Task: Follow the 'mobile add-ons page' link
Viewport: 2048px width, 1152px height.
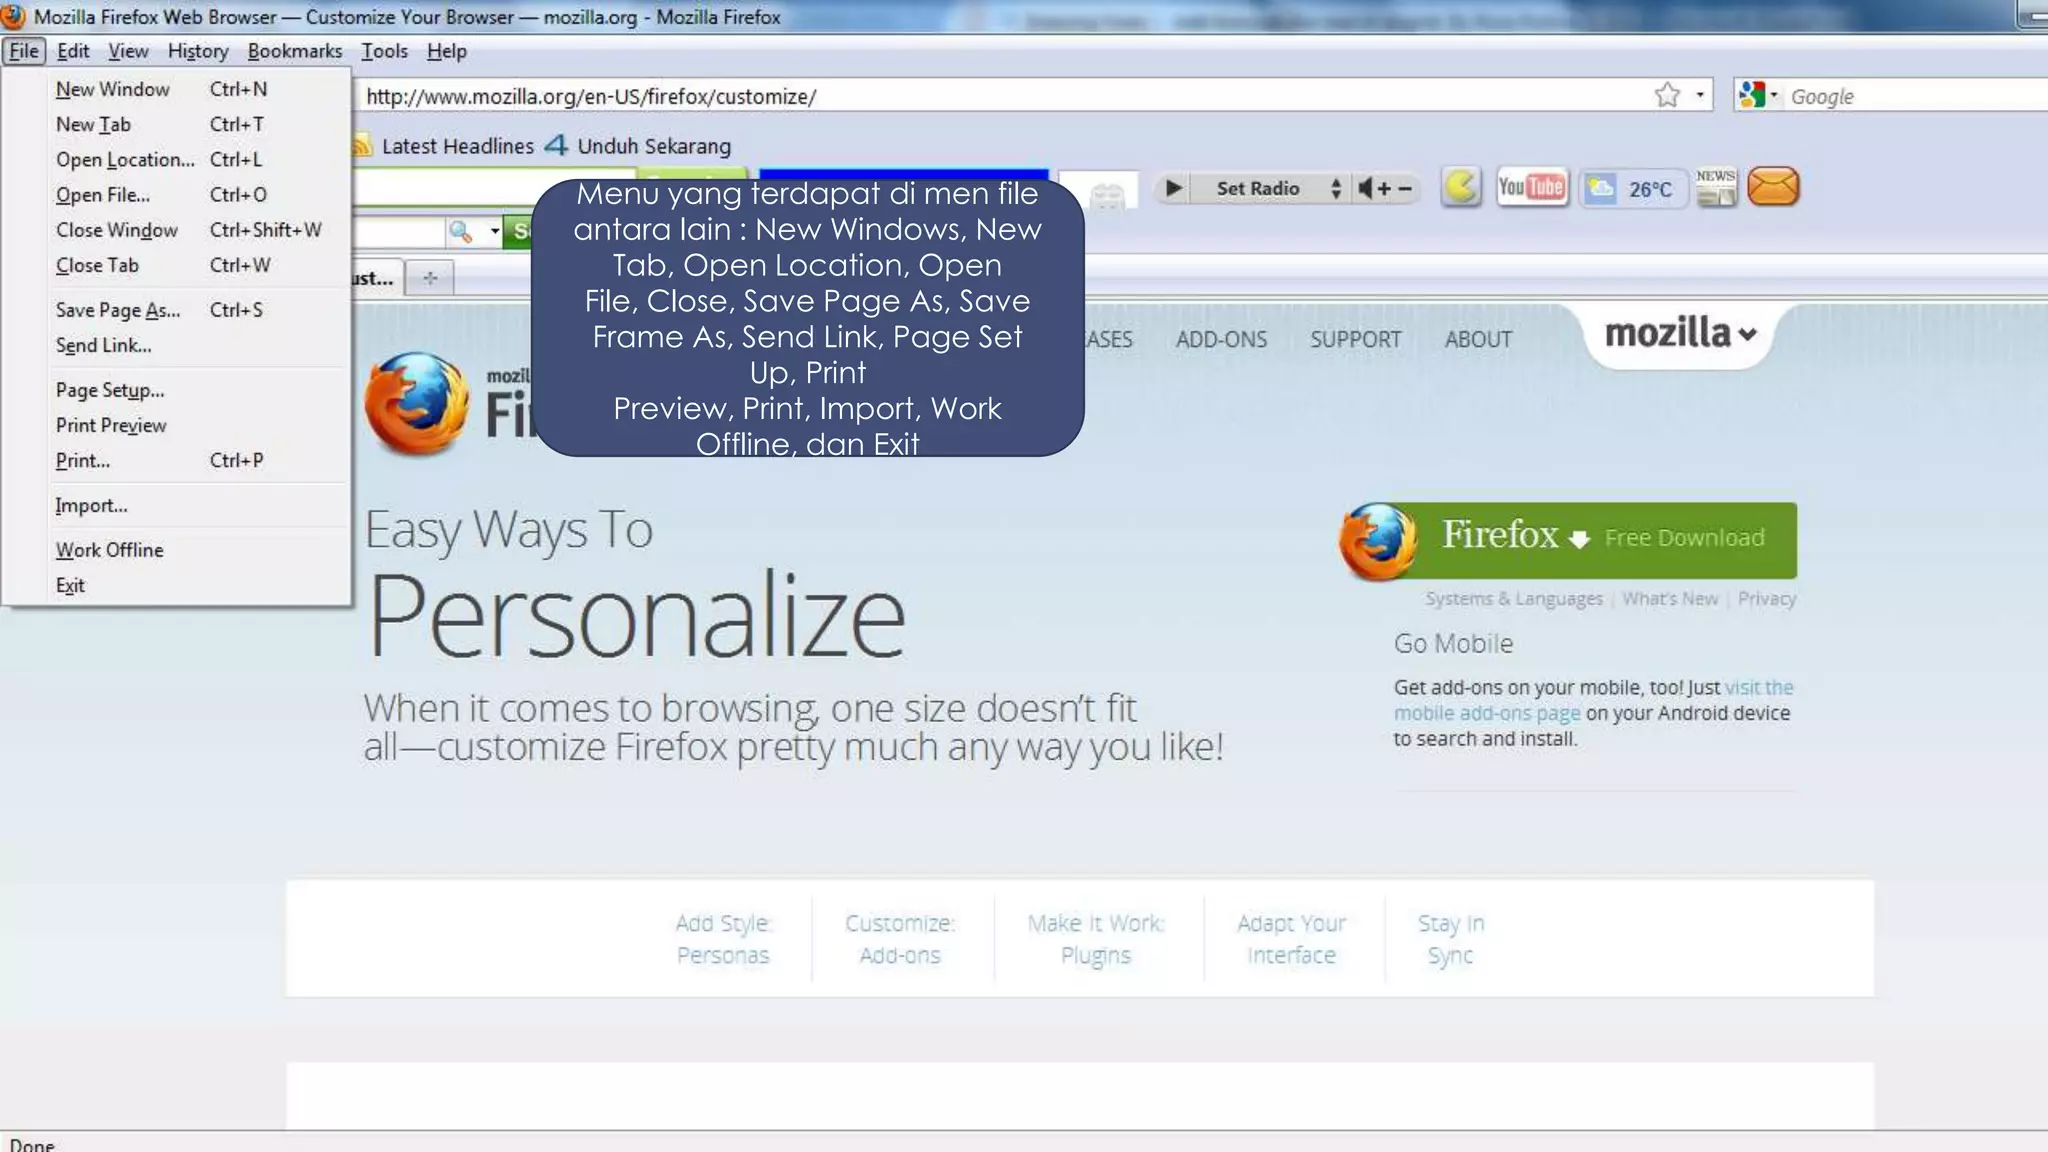Action: click(1487, 713)
